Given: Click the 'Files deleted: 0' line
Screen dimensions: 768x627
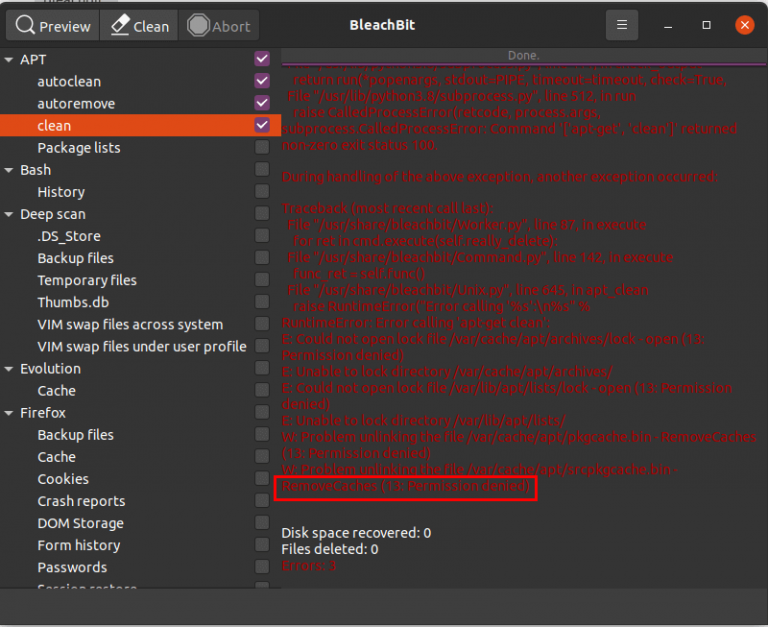Looking at the screenshot, I should [330, 549].
